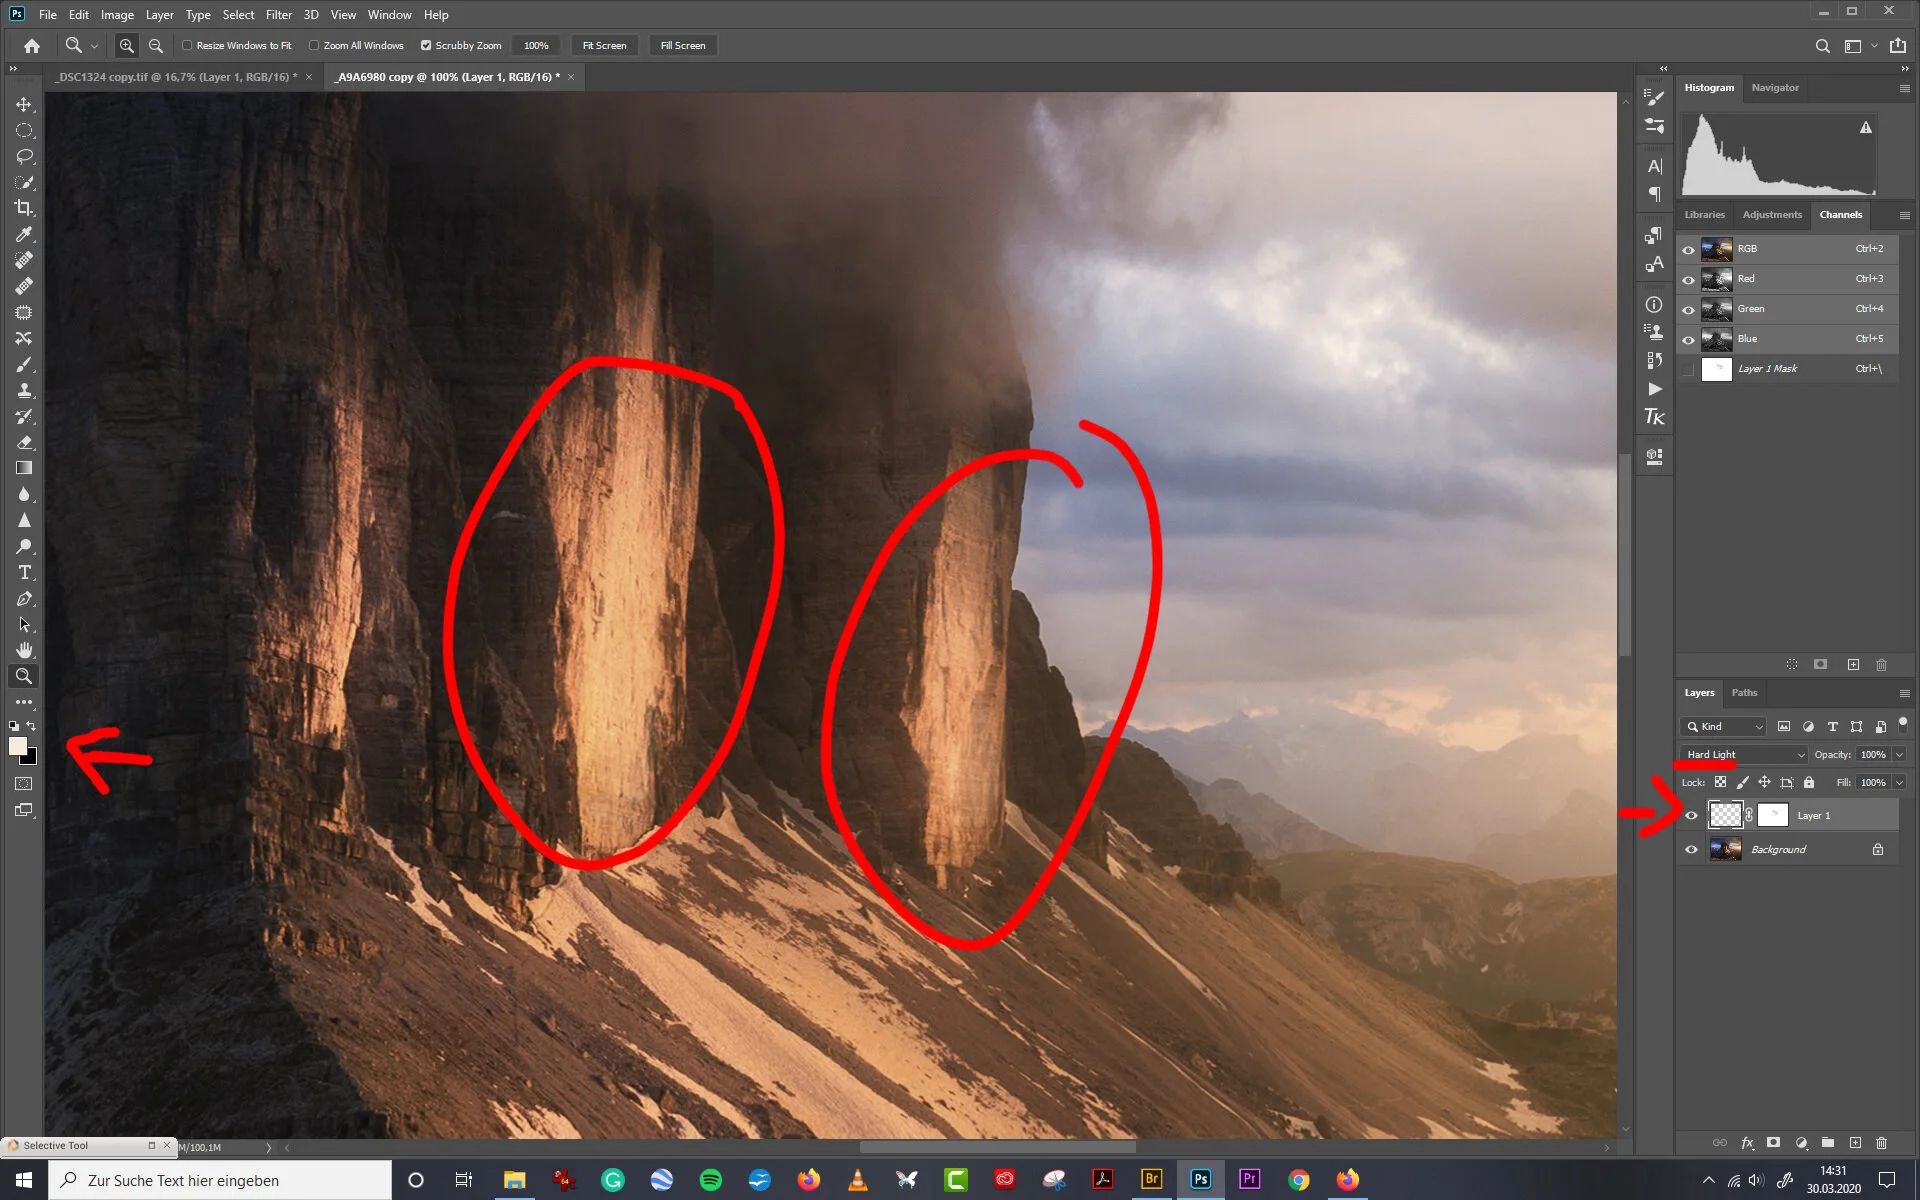Viewport: 1920px width, 1200px height.
Task: Open the Hard Light blend mode dropdown
Action: point(1745,754)
